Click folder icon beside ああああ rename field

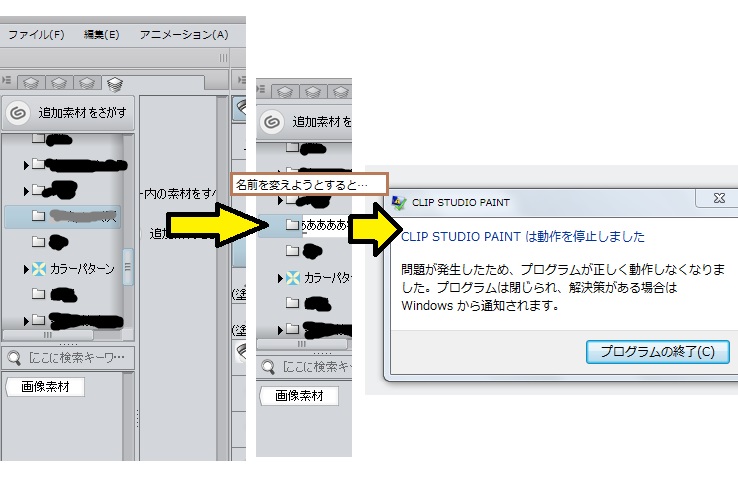[292, 225]
